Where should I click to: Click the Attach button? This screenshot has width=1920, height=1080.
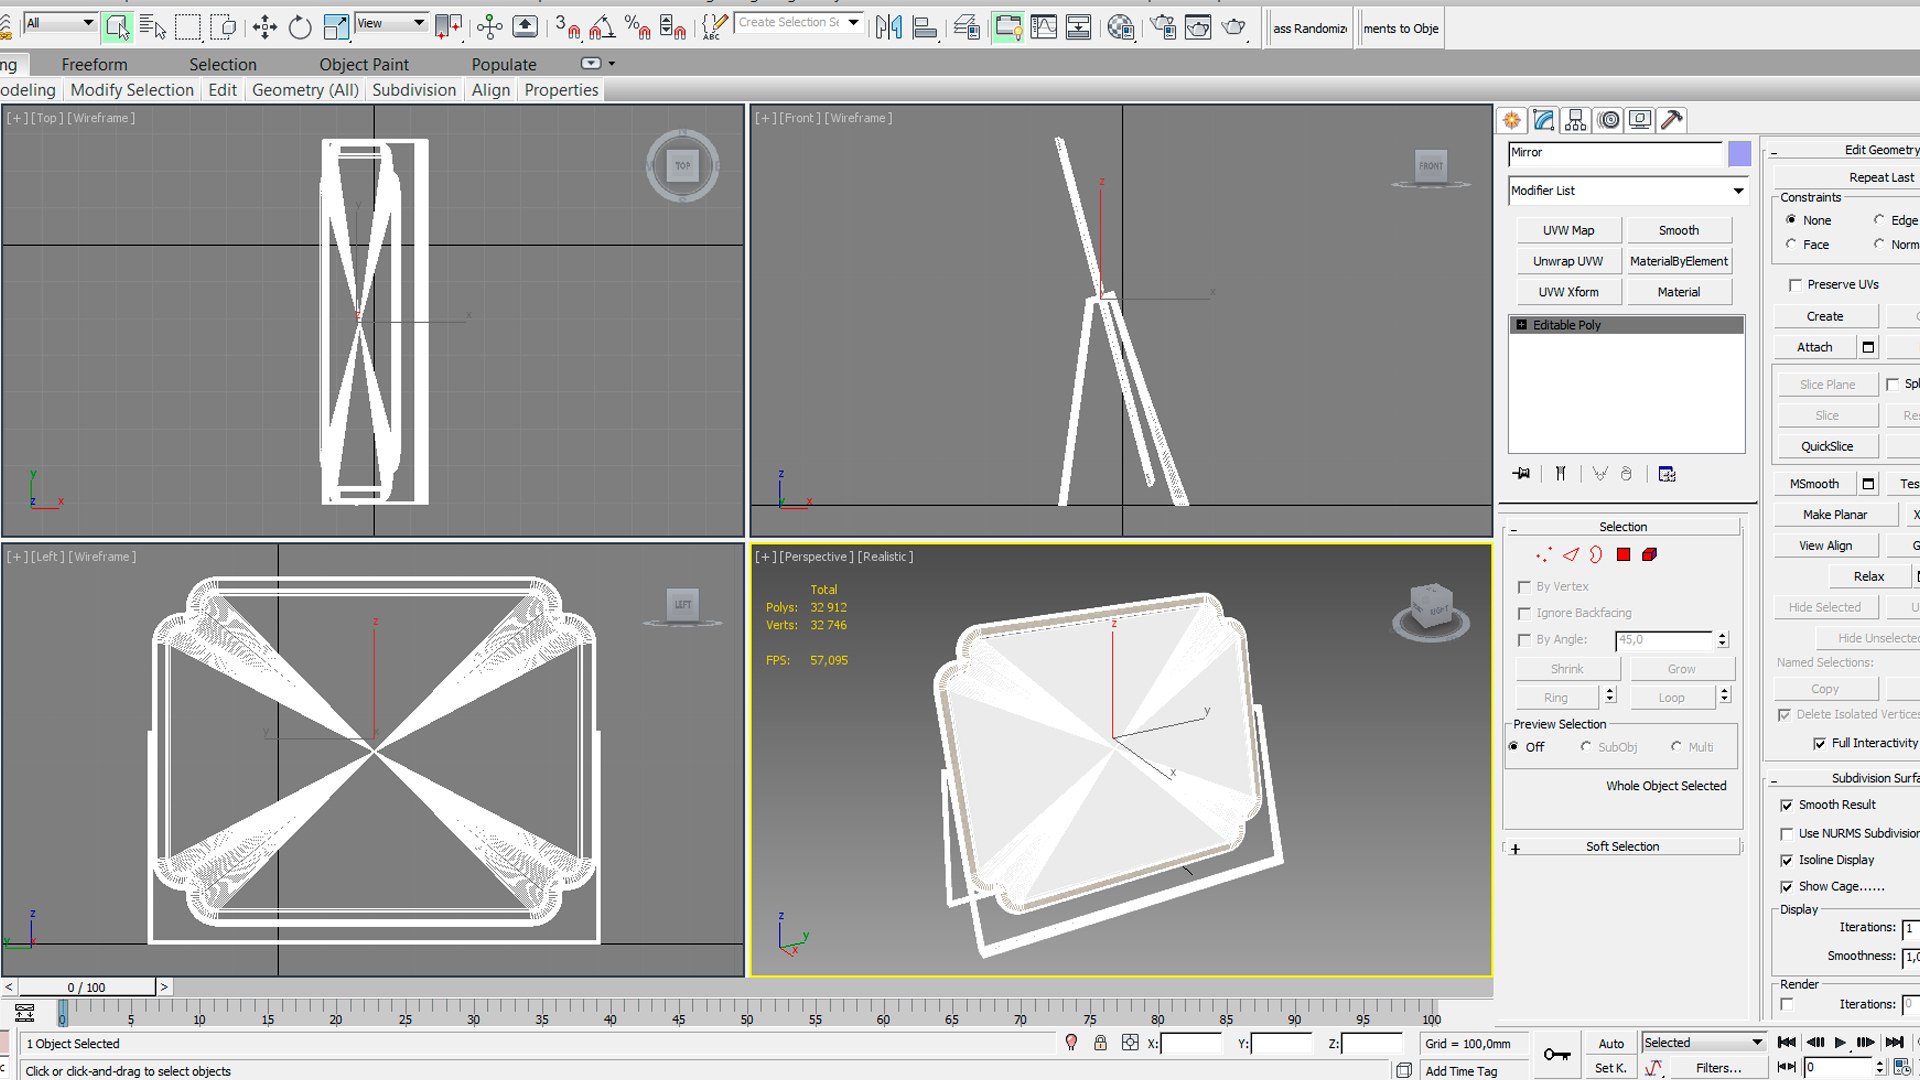pos(1814,347)
